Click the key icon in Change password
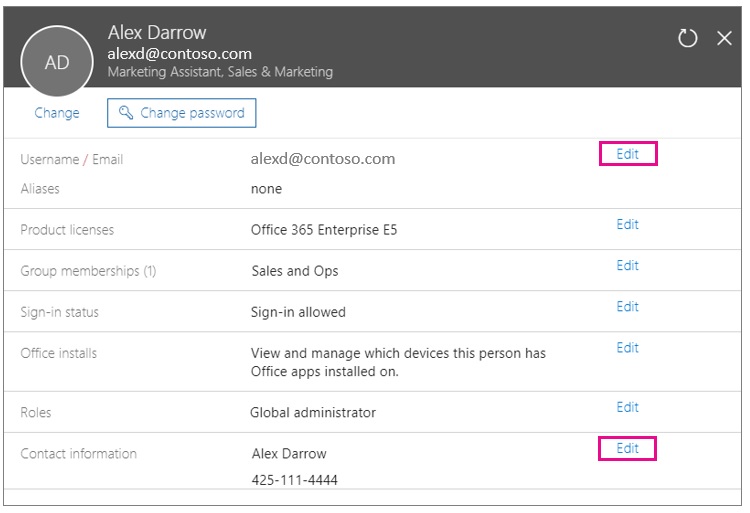This screenshot has width=750, height=513. [x=126, y=112]
